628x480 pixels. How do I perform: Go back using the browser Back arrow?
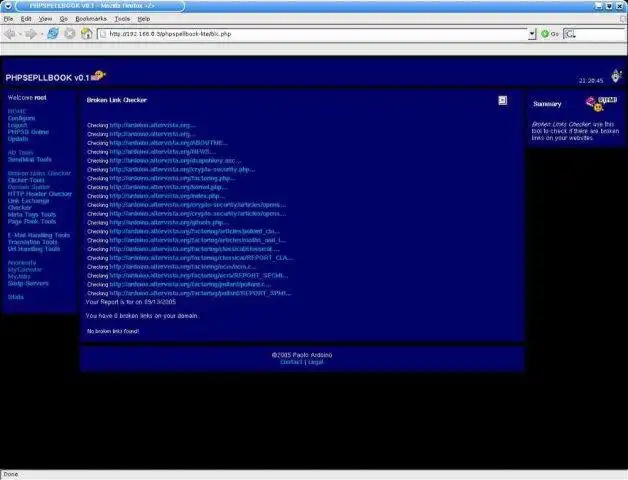[10, 34]
